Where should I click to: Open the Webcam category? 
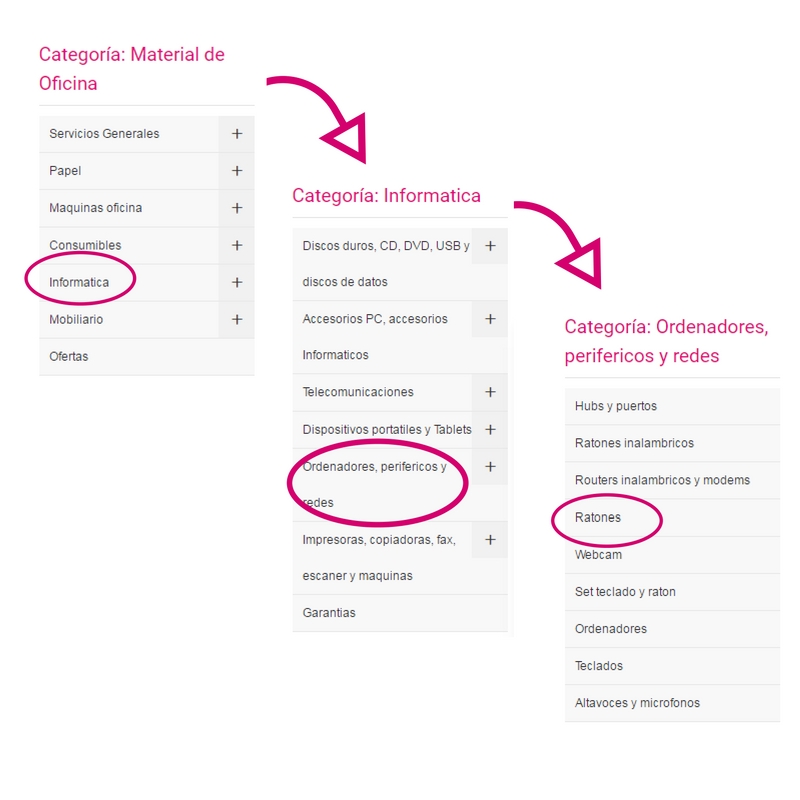click(x=598, y=554)
